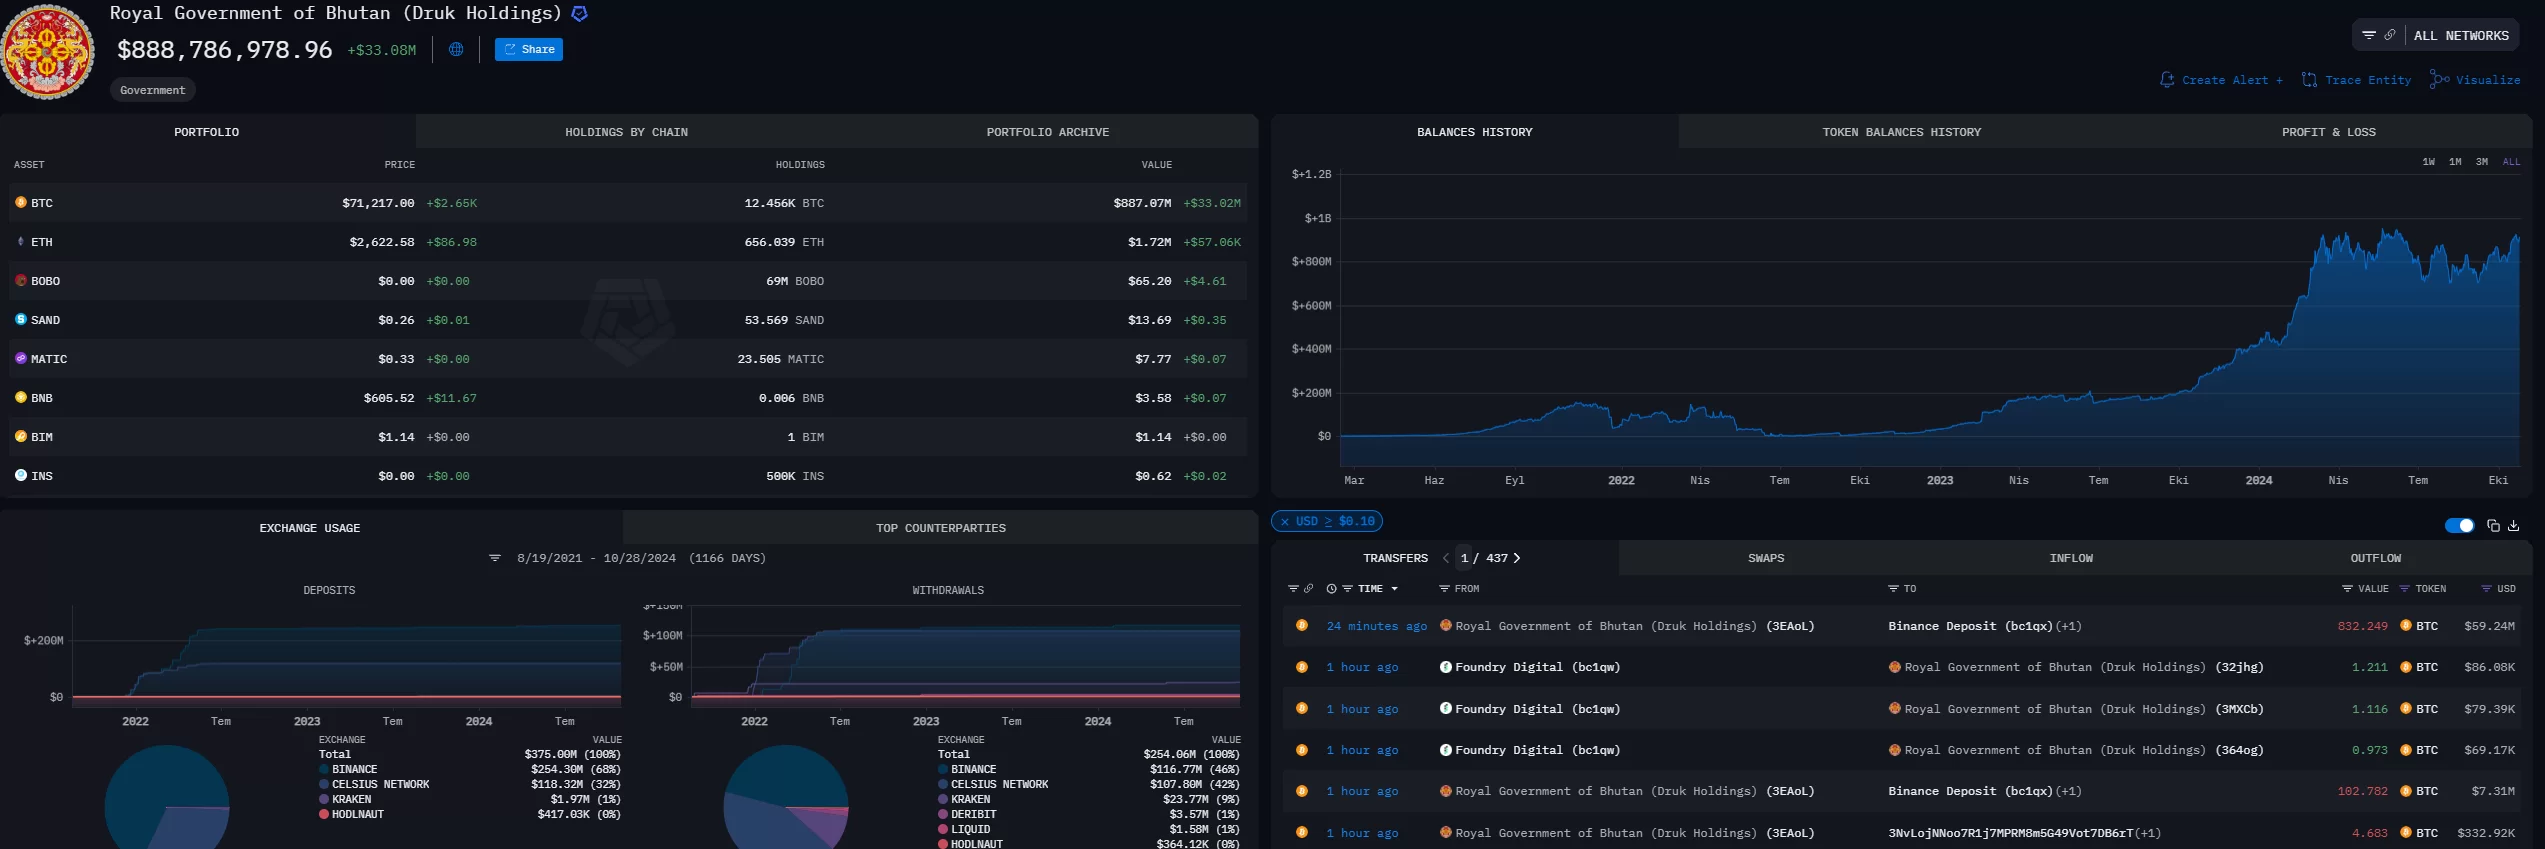Click the Visualize graph icon
This screenshot has height=849, width=2545.
tap(2439, 80)
